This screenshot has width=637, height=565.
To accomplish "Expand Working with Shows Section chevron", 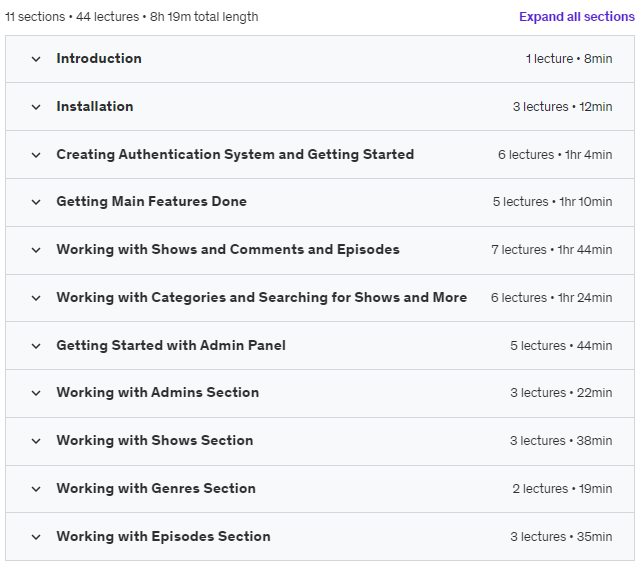I will point(36,441).
